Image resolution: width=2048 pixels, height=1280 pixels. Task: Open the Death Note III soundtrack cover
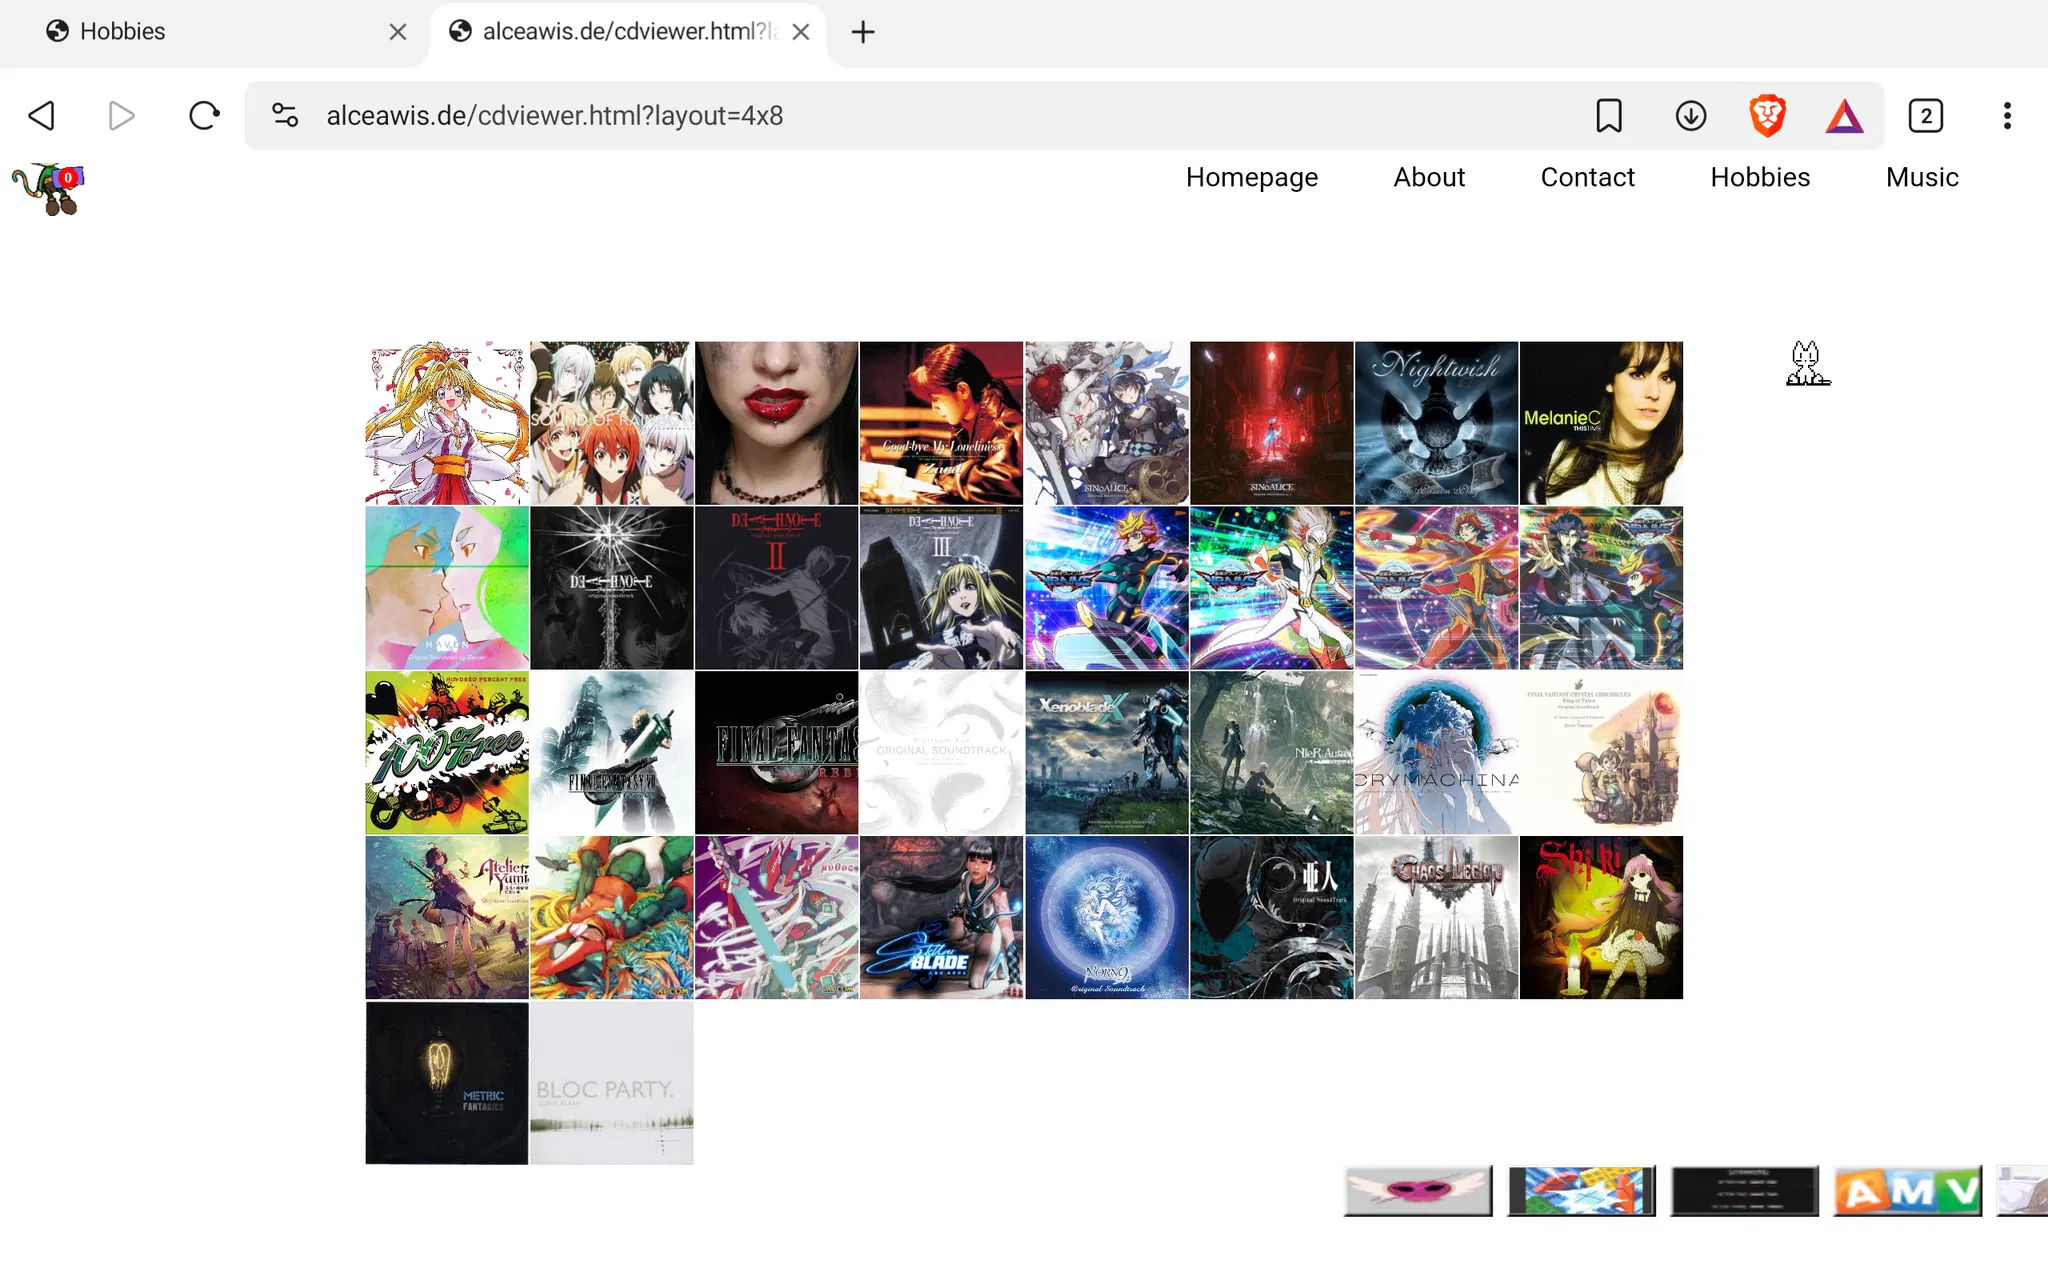[x=941, y=588]
